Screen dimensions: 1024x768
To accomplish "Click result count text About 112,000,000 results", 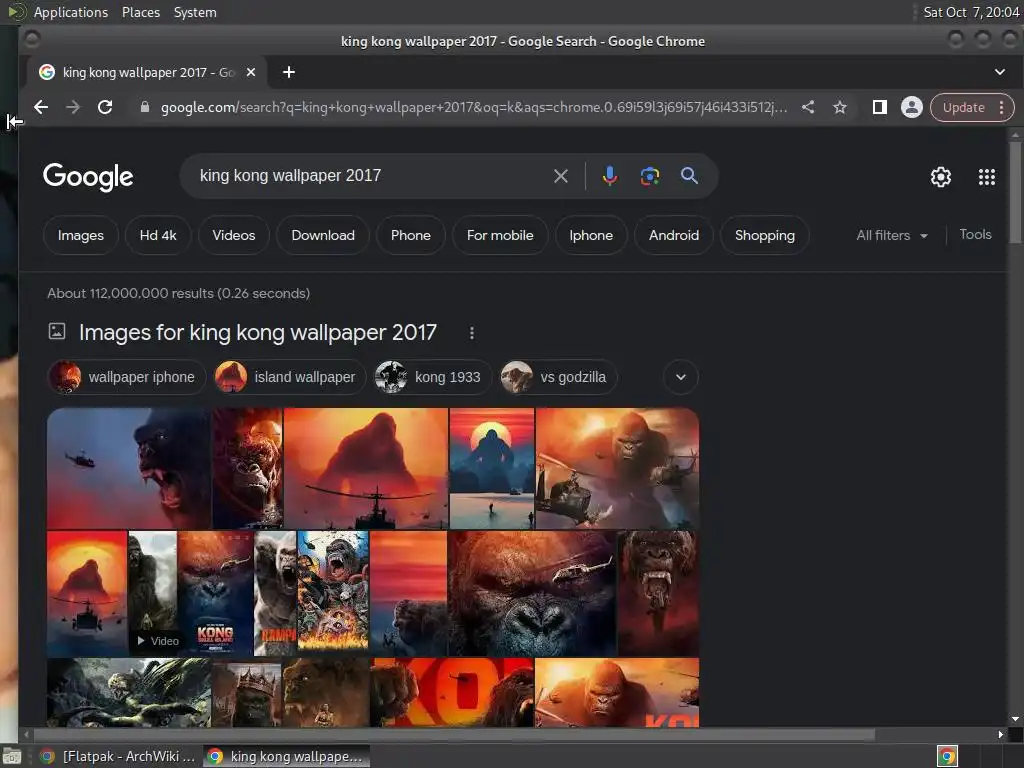I will click(178, 293).
